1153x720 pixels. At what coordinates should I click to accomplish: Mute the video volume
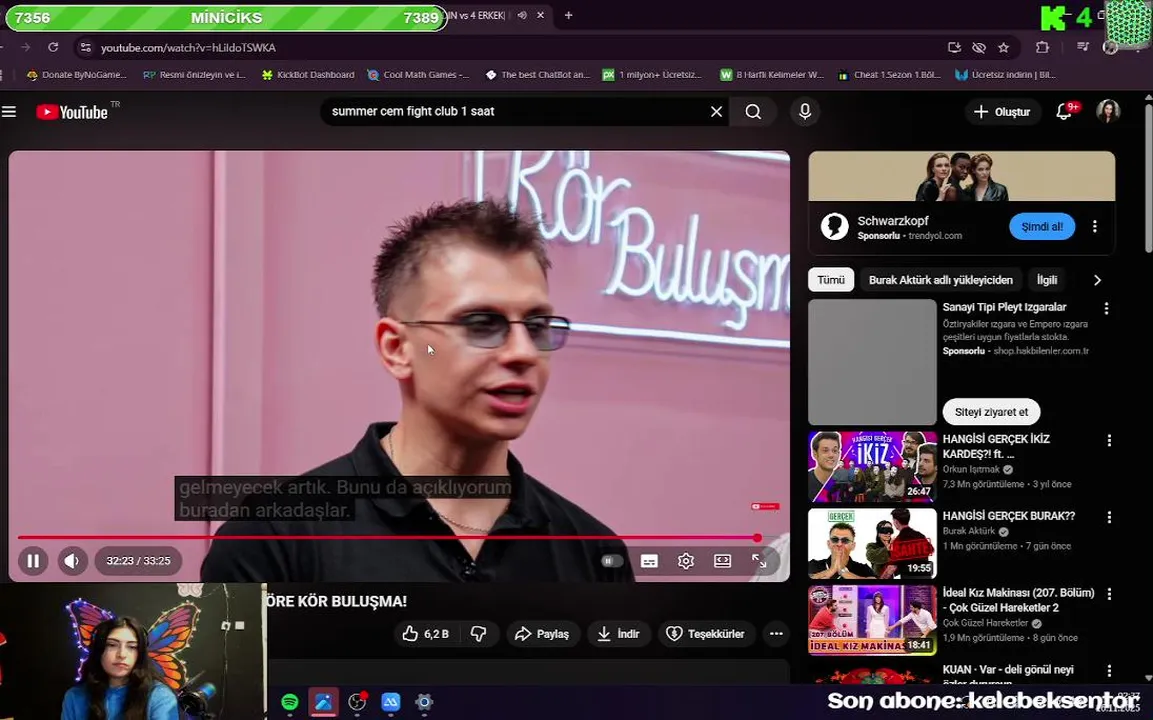tap(72, 561)
